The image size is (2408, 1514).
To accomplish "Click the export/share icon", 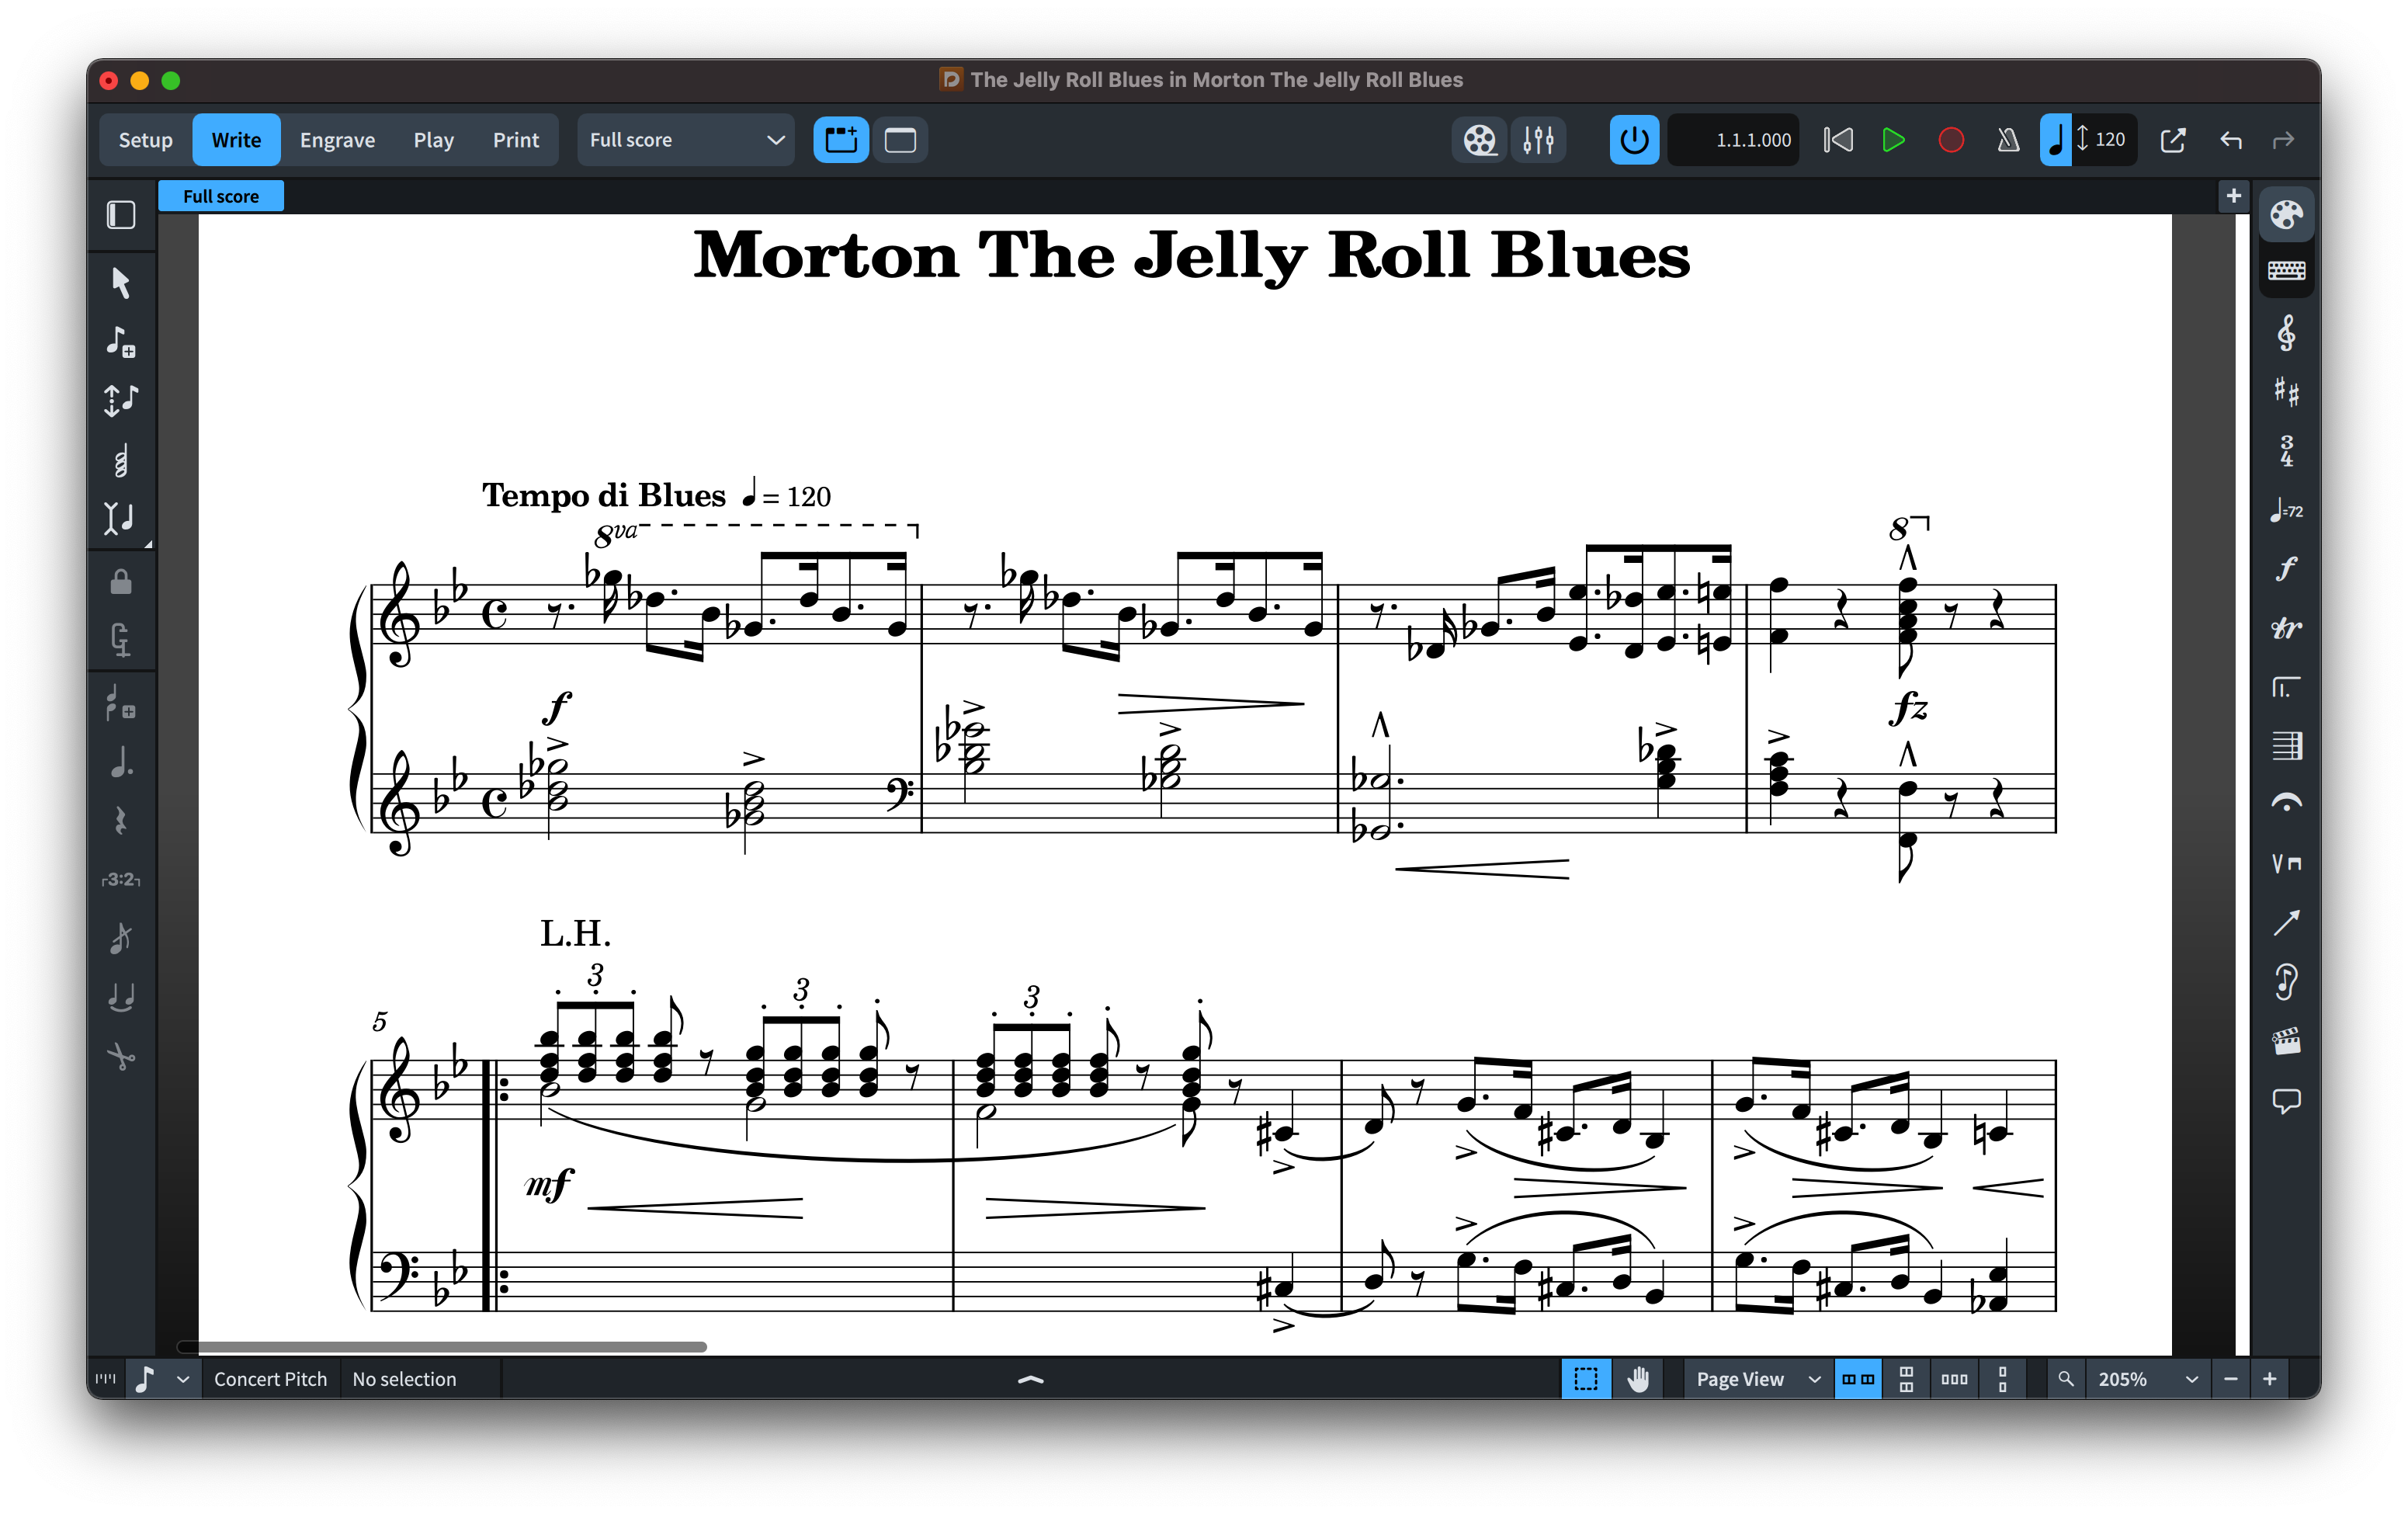I will point(2173,140).
